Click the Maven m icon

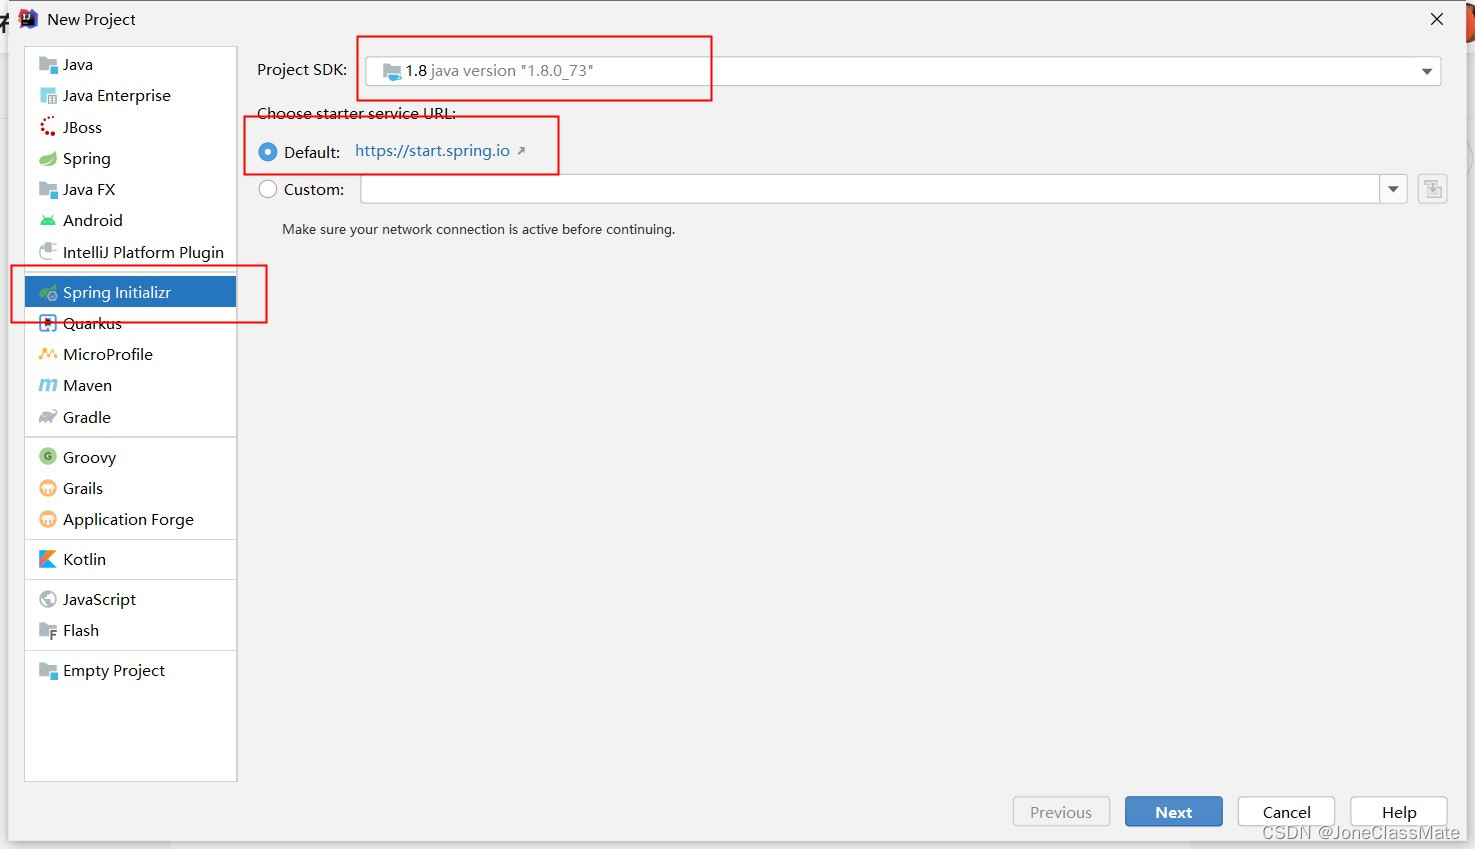point(48,385)
